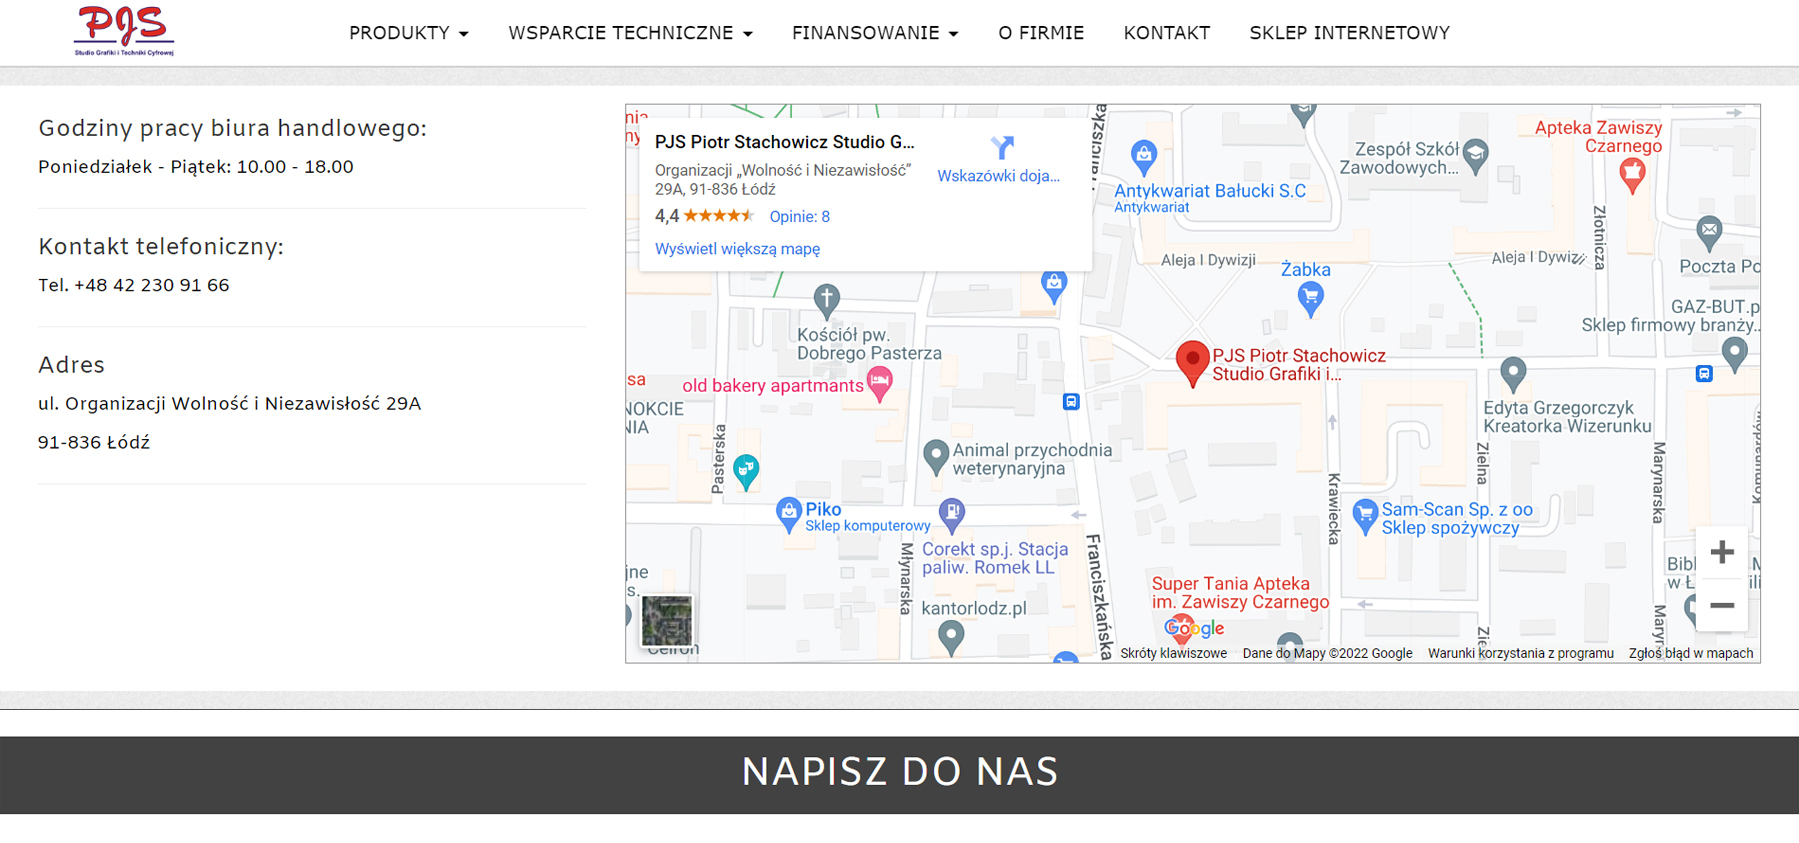Click Wyświetl większą mapę link
1799x843 pixels.
pos(737,249)
